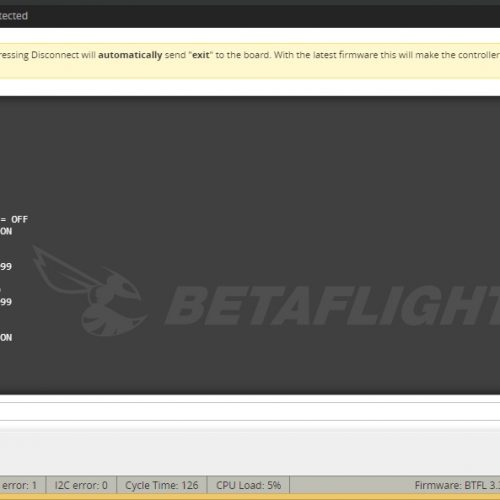Focus the CLI command input field
Image resolution: width=500 pixels, height=500 pixels.
(250, 411)
